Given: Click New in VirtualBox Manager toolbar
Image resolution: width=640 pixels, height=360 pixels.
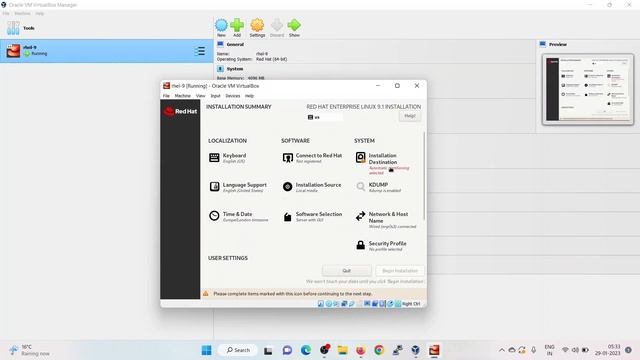Looking at the screenshot, I should click(221, 28).
